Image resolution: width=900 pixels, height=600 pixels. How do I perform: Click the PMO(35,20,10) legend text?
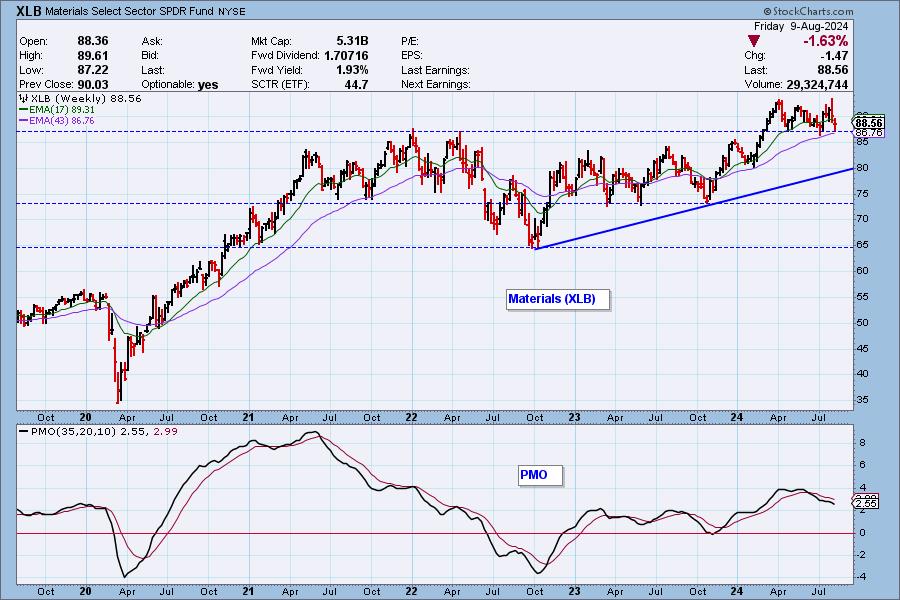click(x=73, y=431)
